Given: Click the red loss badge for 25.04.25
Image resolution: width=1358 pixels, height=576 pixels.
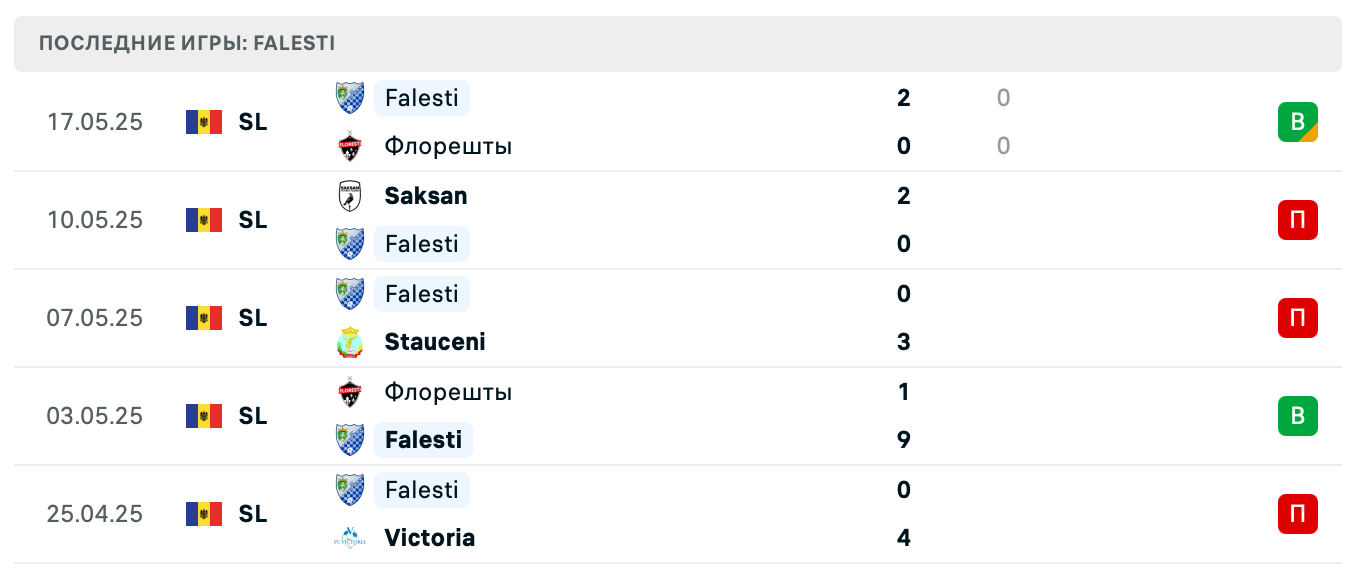Looking at the screenshot, I should pos(1297,514).
